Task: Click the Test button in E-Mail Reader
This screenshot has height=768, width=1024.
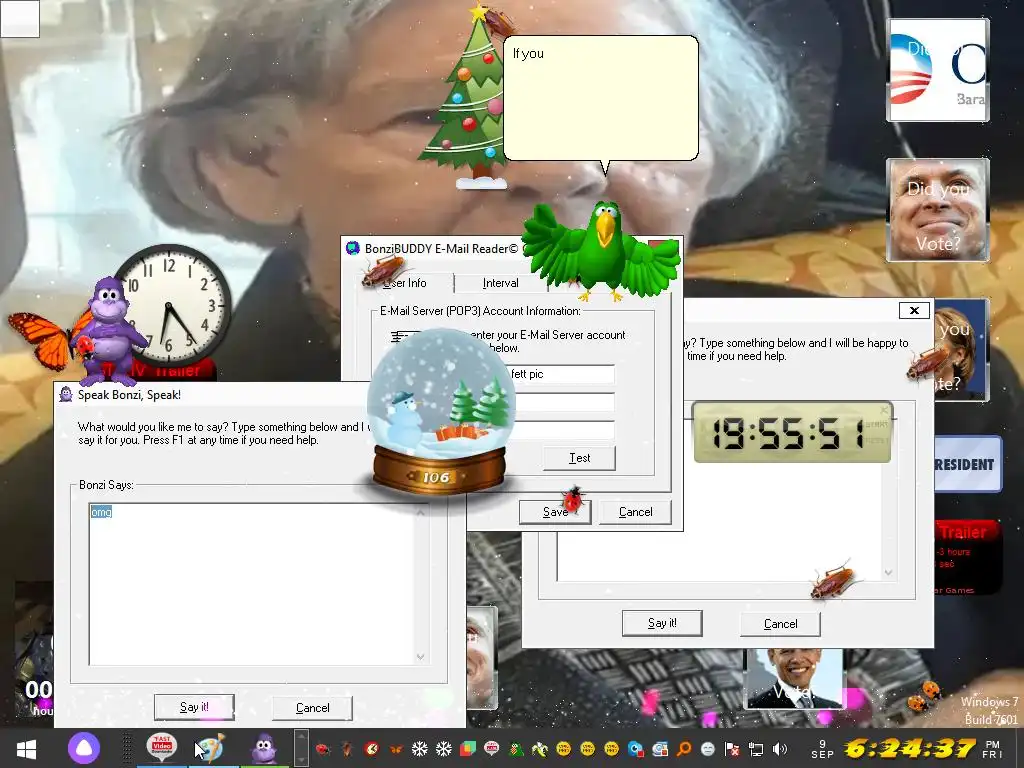Action: [579, 458]
